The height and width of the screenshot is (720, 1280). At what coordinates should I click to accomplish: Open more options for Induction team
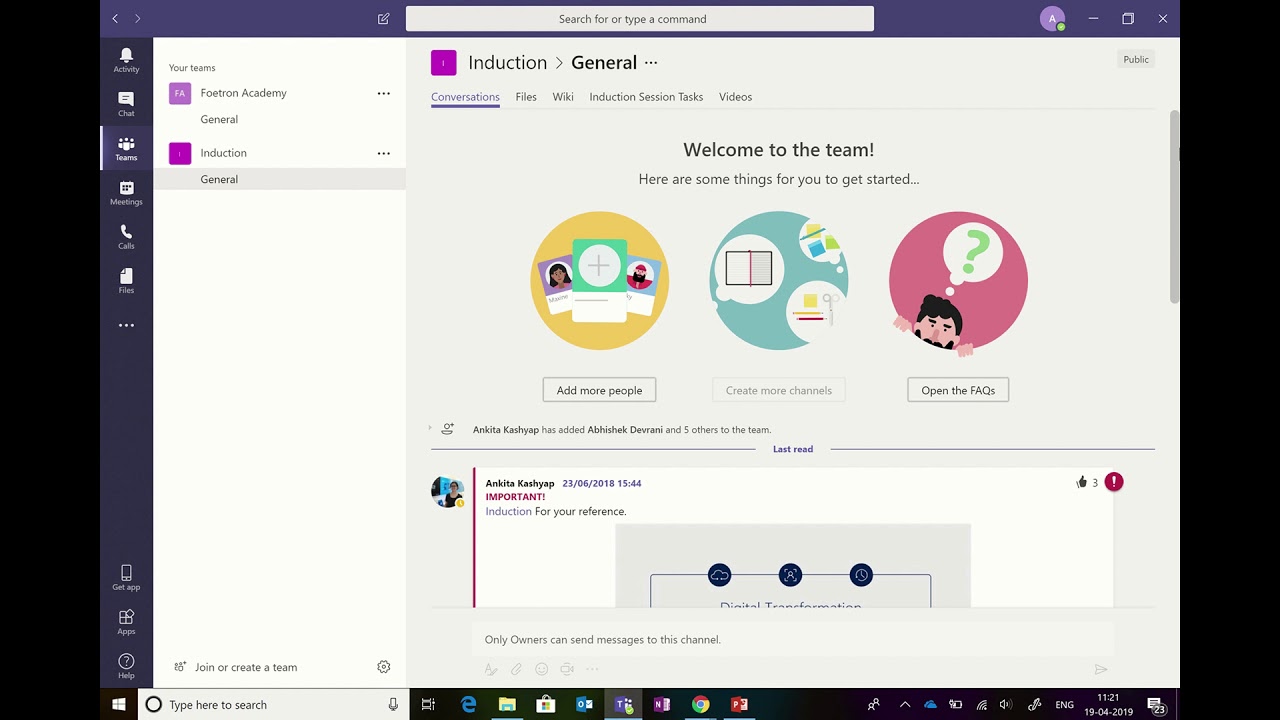[383, 153]
